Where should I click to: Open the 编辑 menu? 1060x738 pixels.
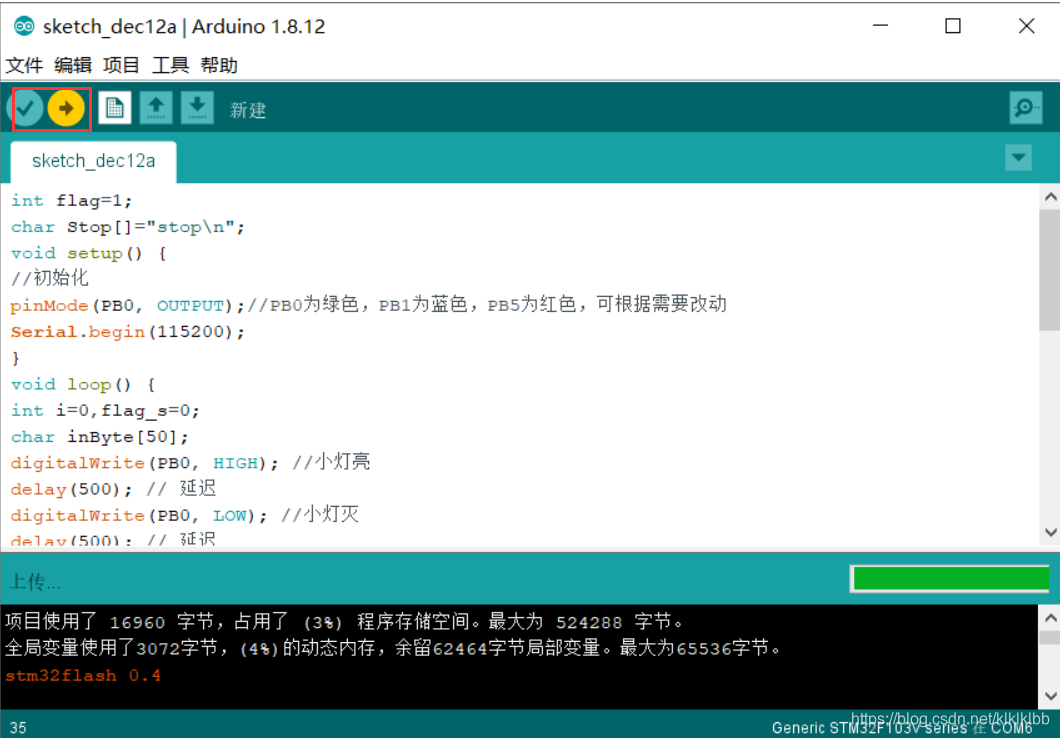[x=73, y=66]
